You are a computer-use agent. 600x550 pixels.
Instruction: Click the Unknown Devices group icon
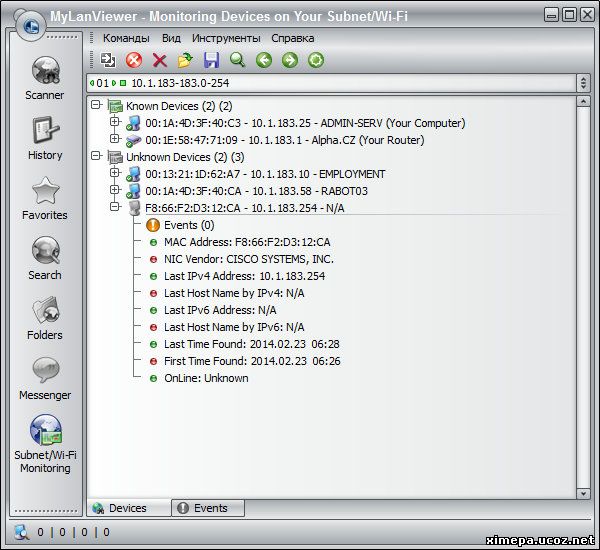pyautogui.click(x=115, y=157)
